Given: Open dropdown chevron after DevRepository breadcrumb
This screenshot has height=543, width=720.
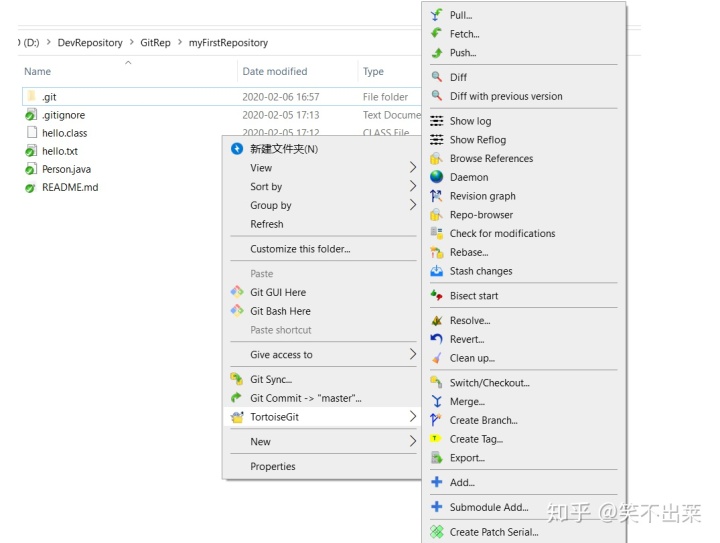Looking at the screenshot, I should coord(131,42).
